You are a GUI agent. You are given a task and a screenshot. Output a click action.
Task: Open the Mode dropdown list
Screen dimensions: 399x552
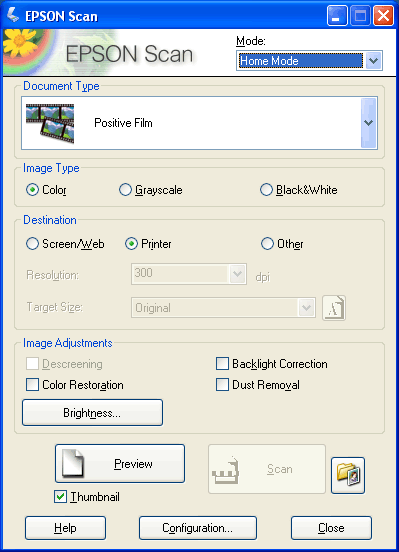(373, 61)
